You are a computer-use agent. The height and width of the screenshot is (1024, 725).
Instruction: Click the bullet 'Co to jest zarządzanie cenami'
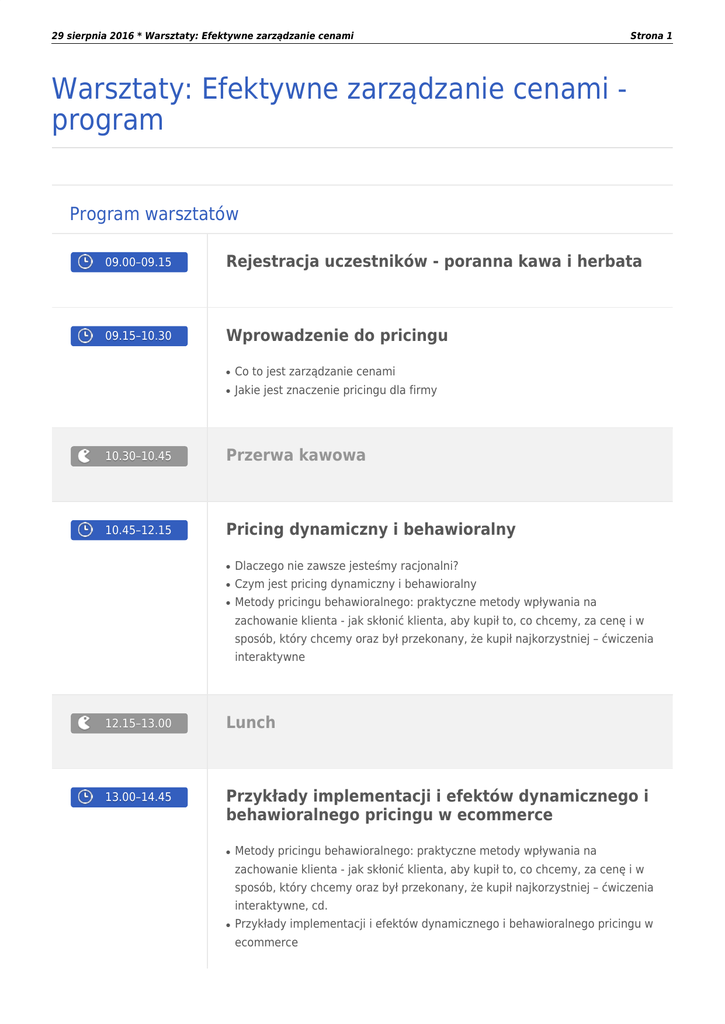314,371
